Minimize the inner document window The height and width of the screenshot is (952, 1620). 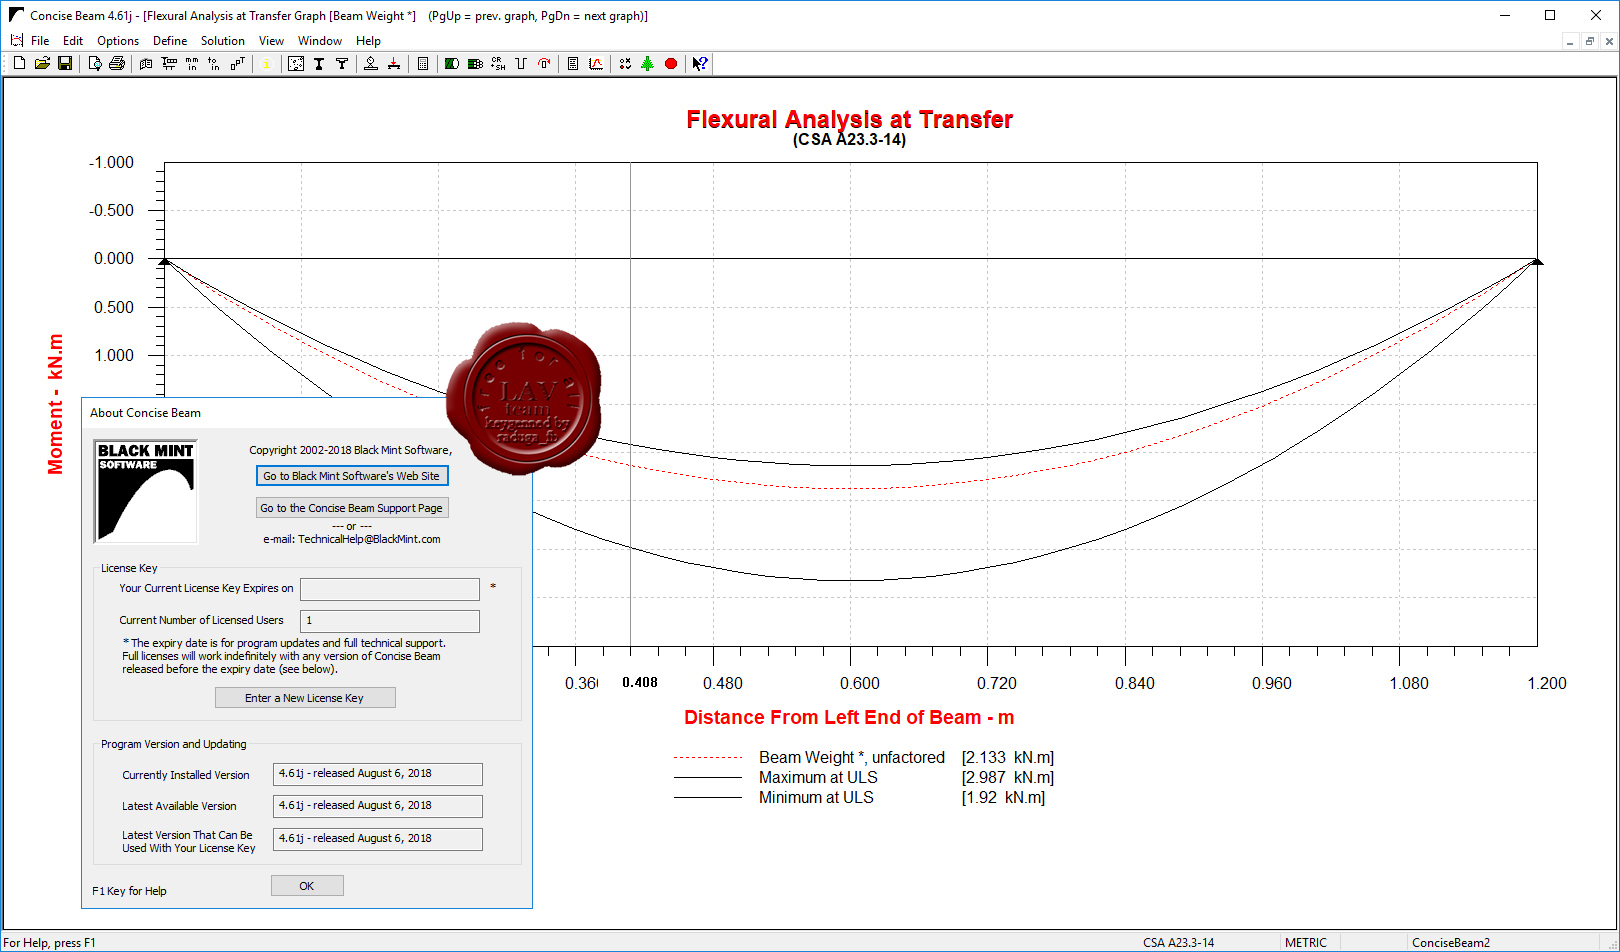click(1571, 41)
